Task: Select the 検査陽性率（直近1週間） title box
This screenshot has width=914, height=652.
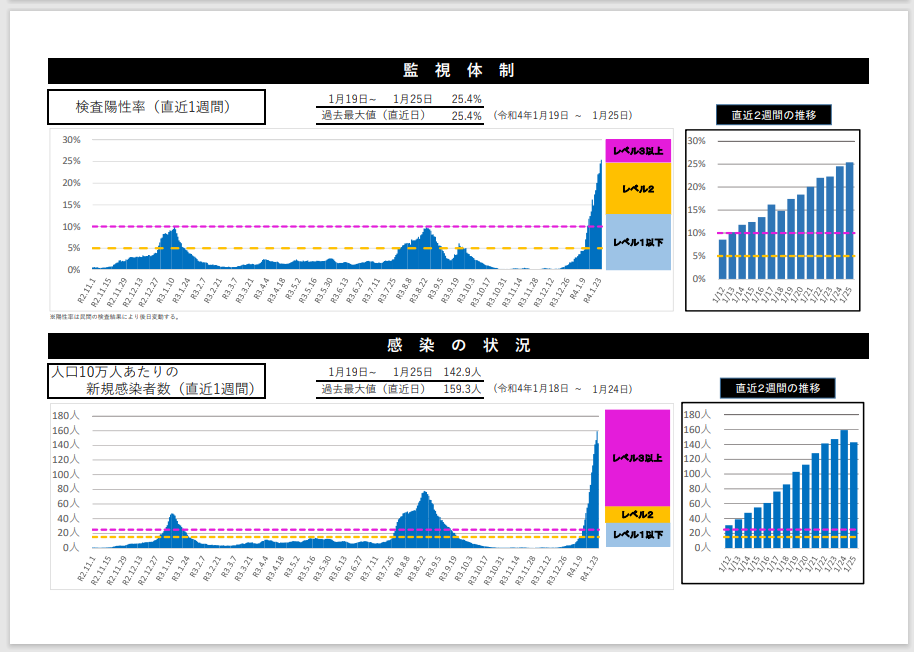Action: click(x=157, y=107)
